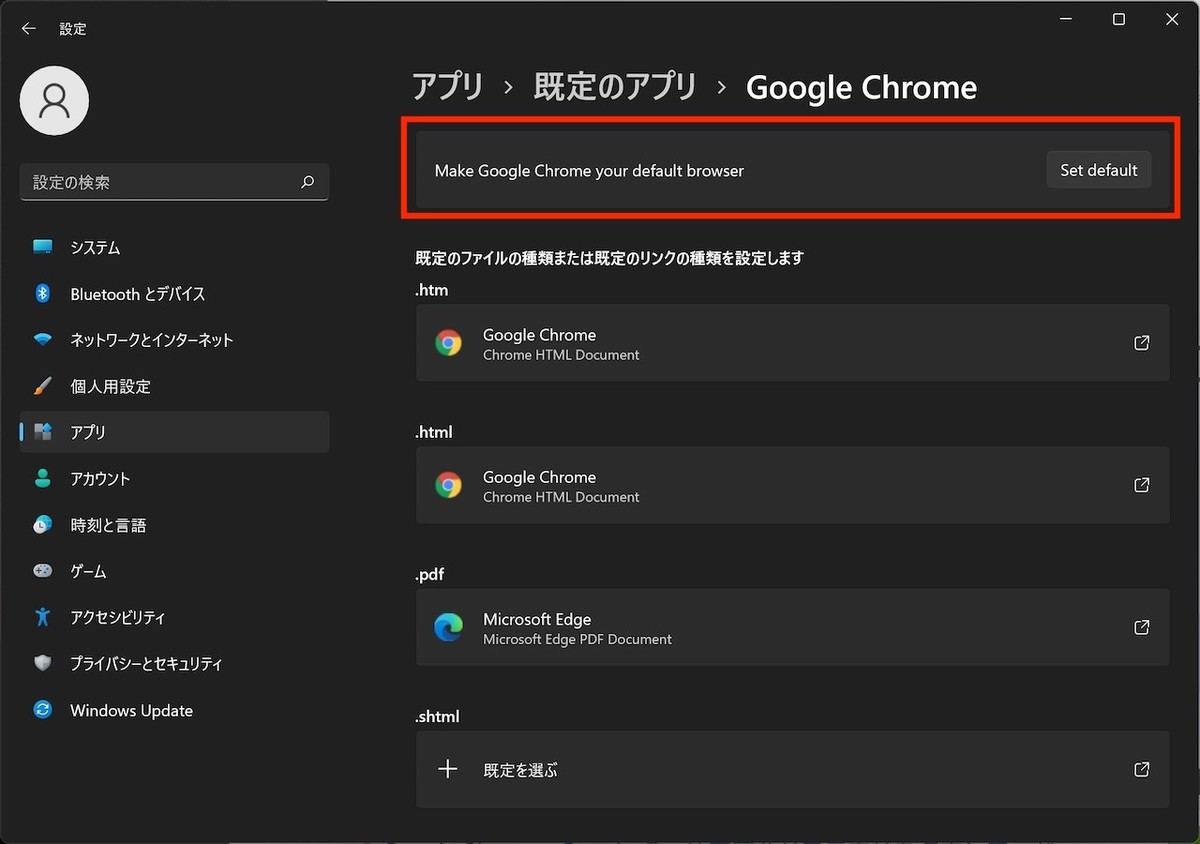Click the accessibility figure icon

[42, 617]
